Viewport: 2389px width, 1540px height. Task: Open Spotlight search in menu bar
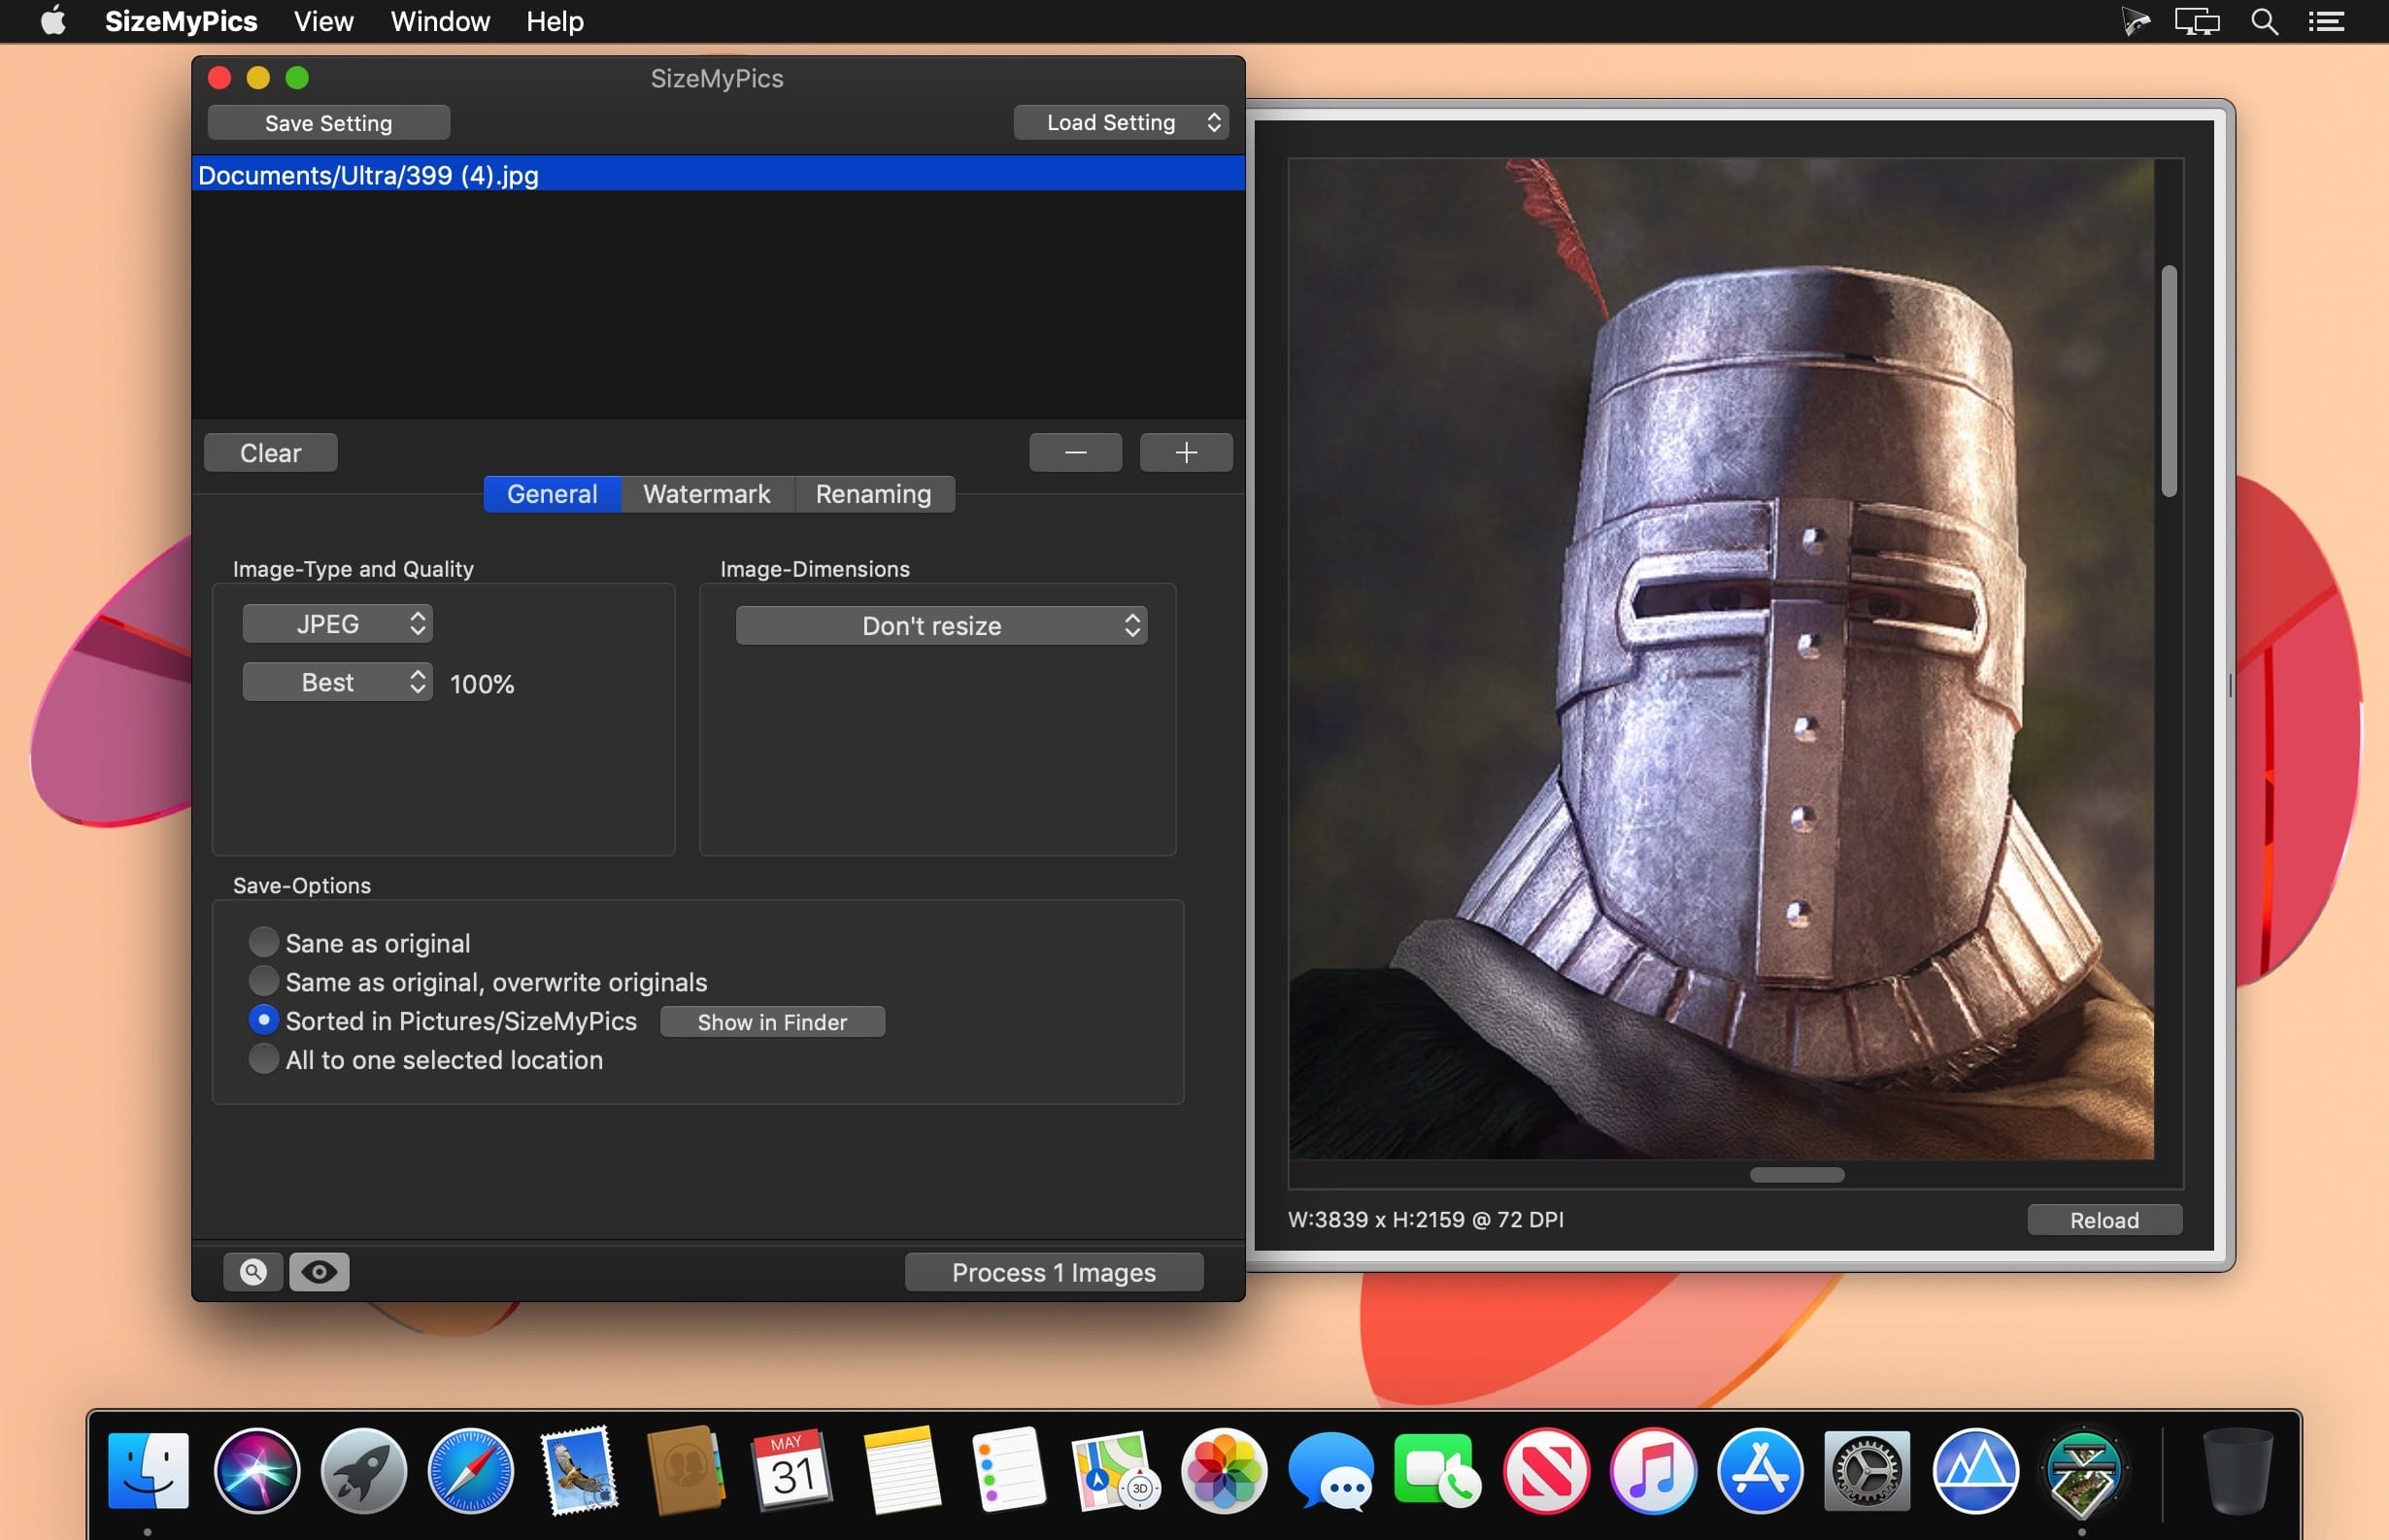click(x=2264, y=22)
